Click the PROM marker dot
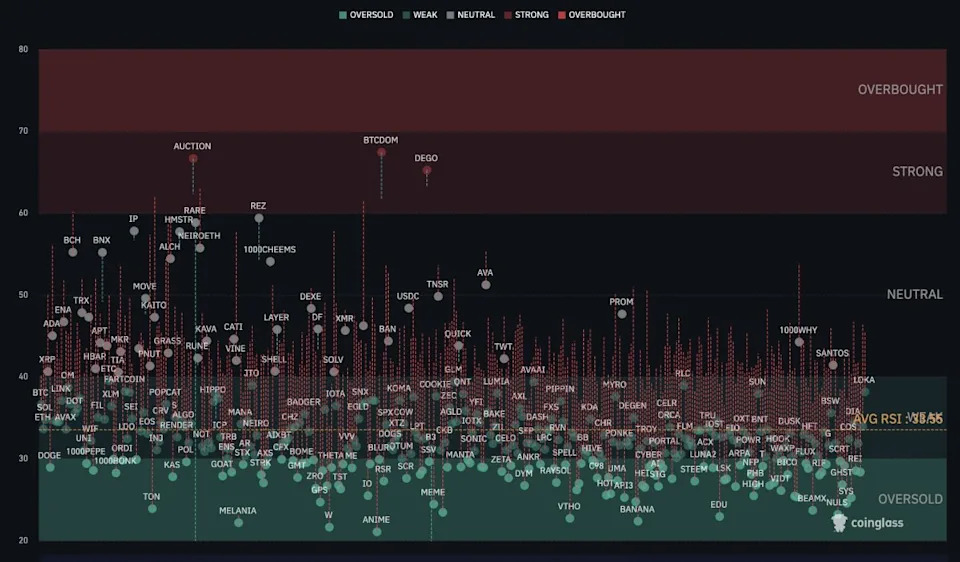The image size is (960, 562). pyautogui.click(x=622, y=314)
